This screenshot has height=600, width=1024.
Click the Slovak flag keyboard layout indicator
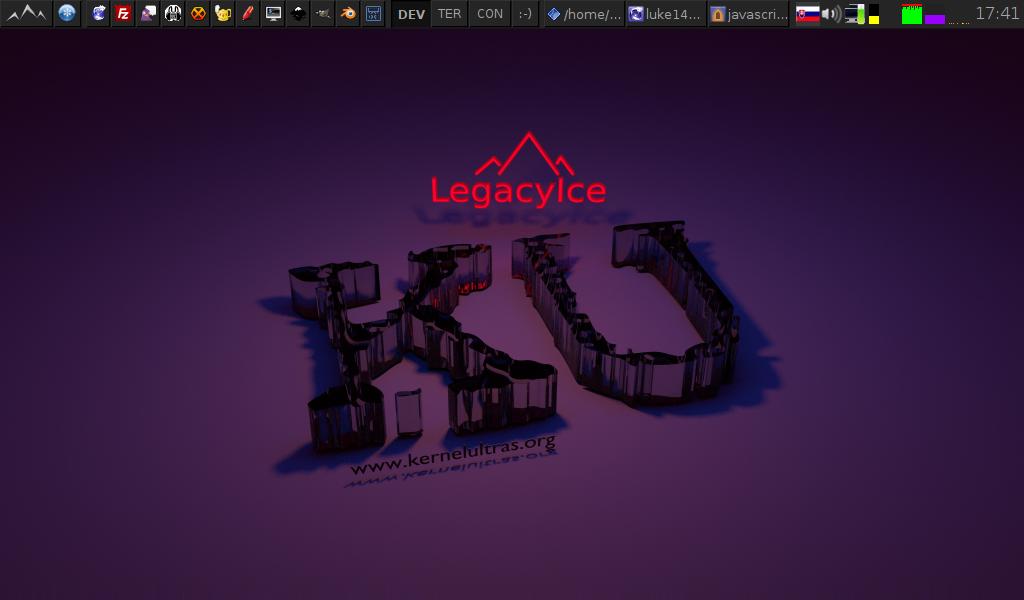tap(807, 14)
